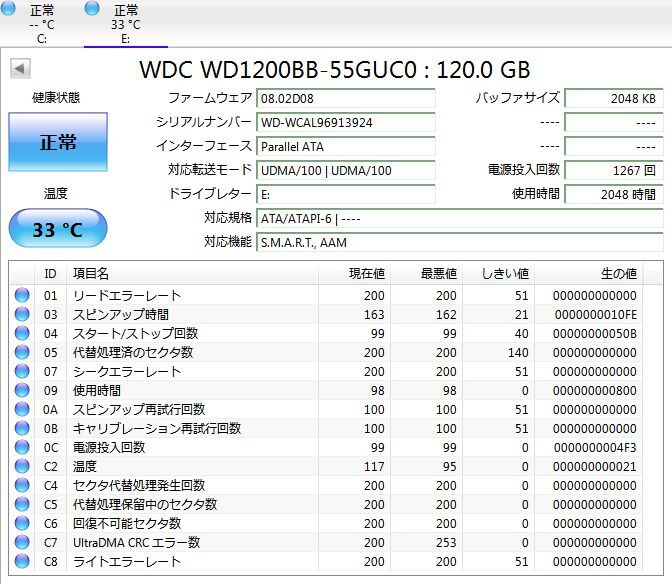Screen dimensions: 672x584
Task: Click status orb for 温度 attribute row
Action: click(x=22, y=467)
